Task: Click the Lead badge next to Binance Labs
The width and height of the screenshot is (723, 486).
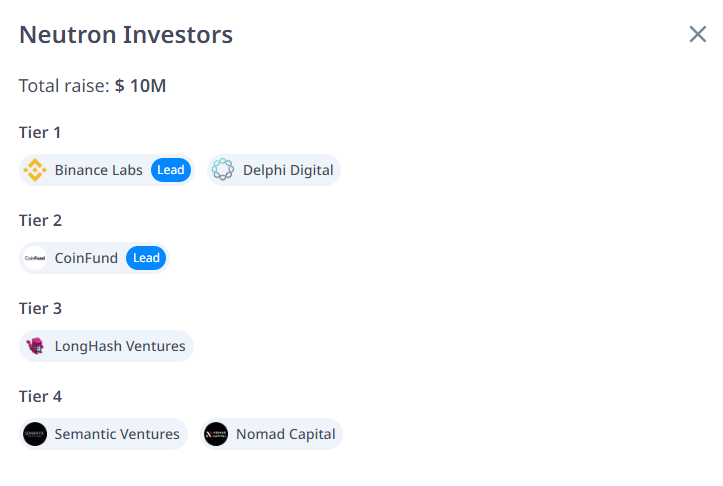Action: 171,170
